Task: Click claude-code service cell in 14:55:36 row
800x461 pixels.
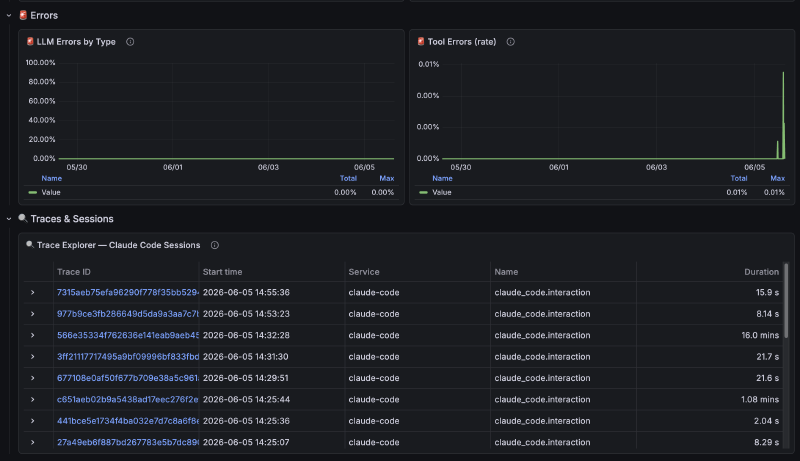Action: point(374,293)
